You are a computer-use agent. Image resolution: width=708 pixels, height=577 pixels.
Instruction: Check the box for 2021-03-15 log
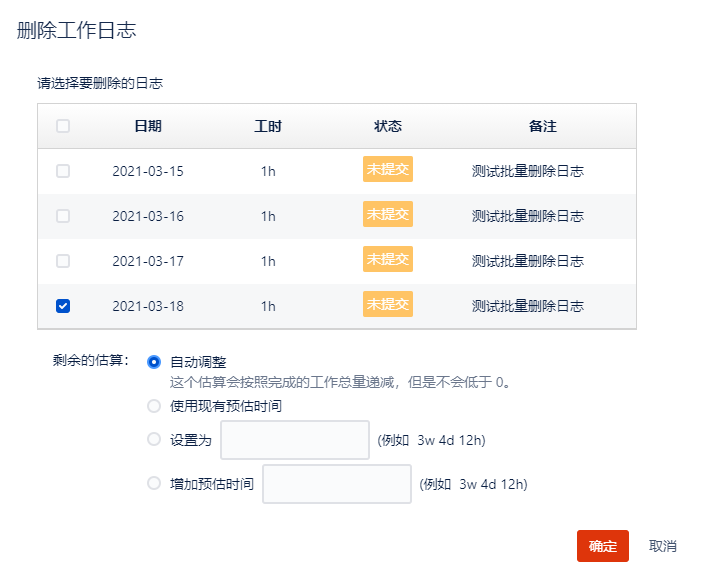pyautogui.click(x=63, y=171)
